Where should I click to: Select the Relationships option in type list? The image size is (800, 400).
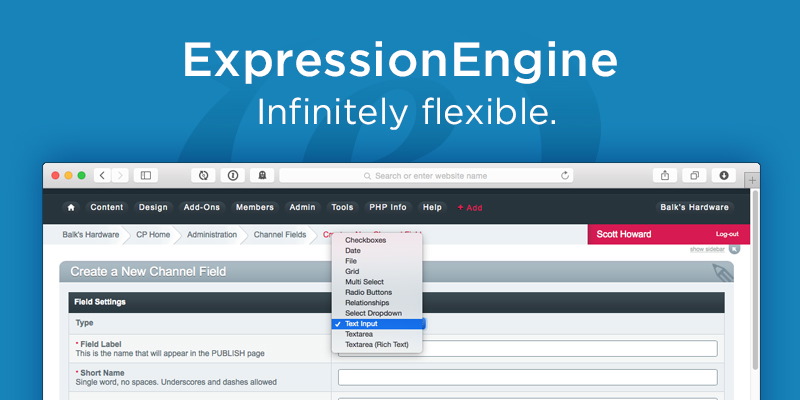click(367, 302)
